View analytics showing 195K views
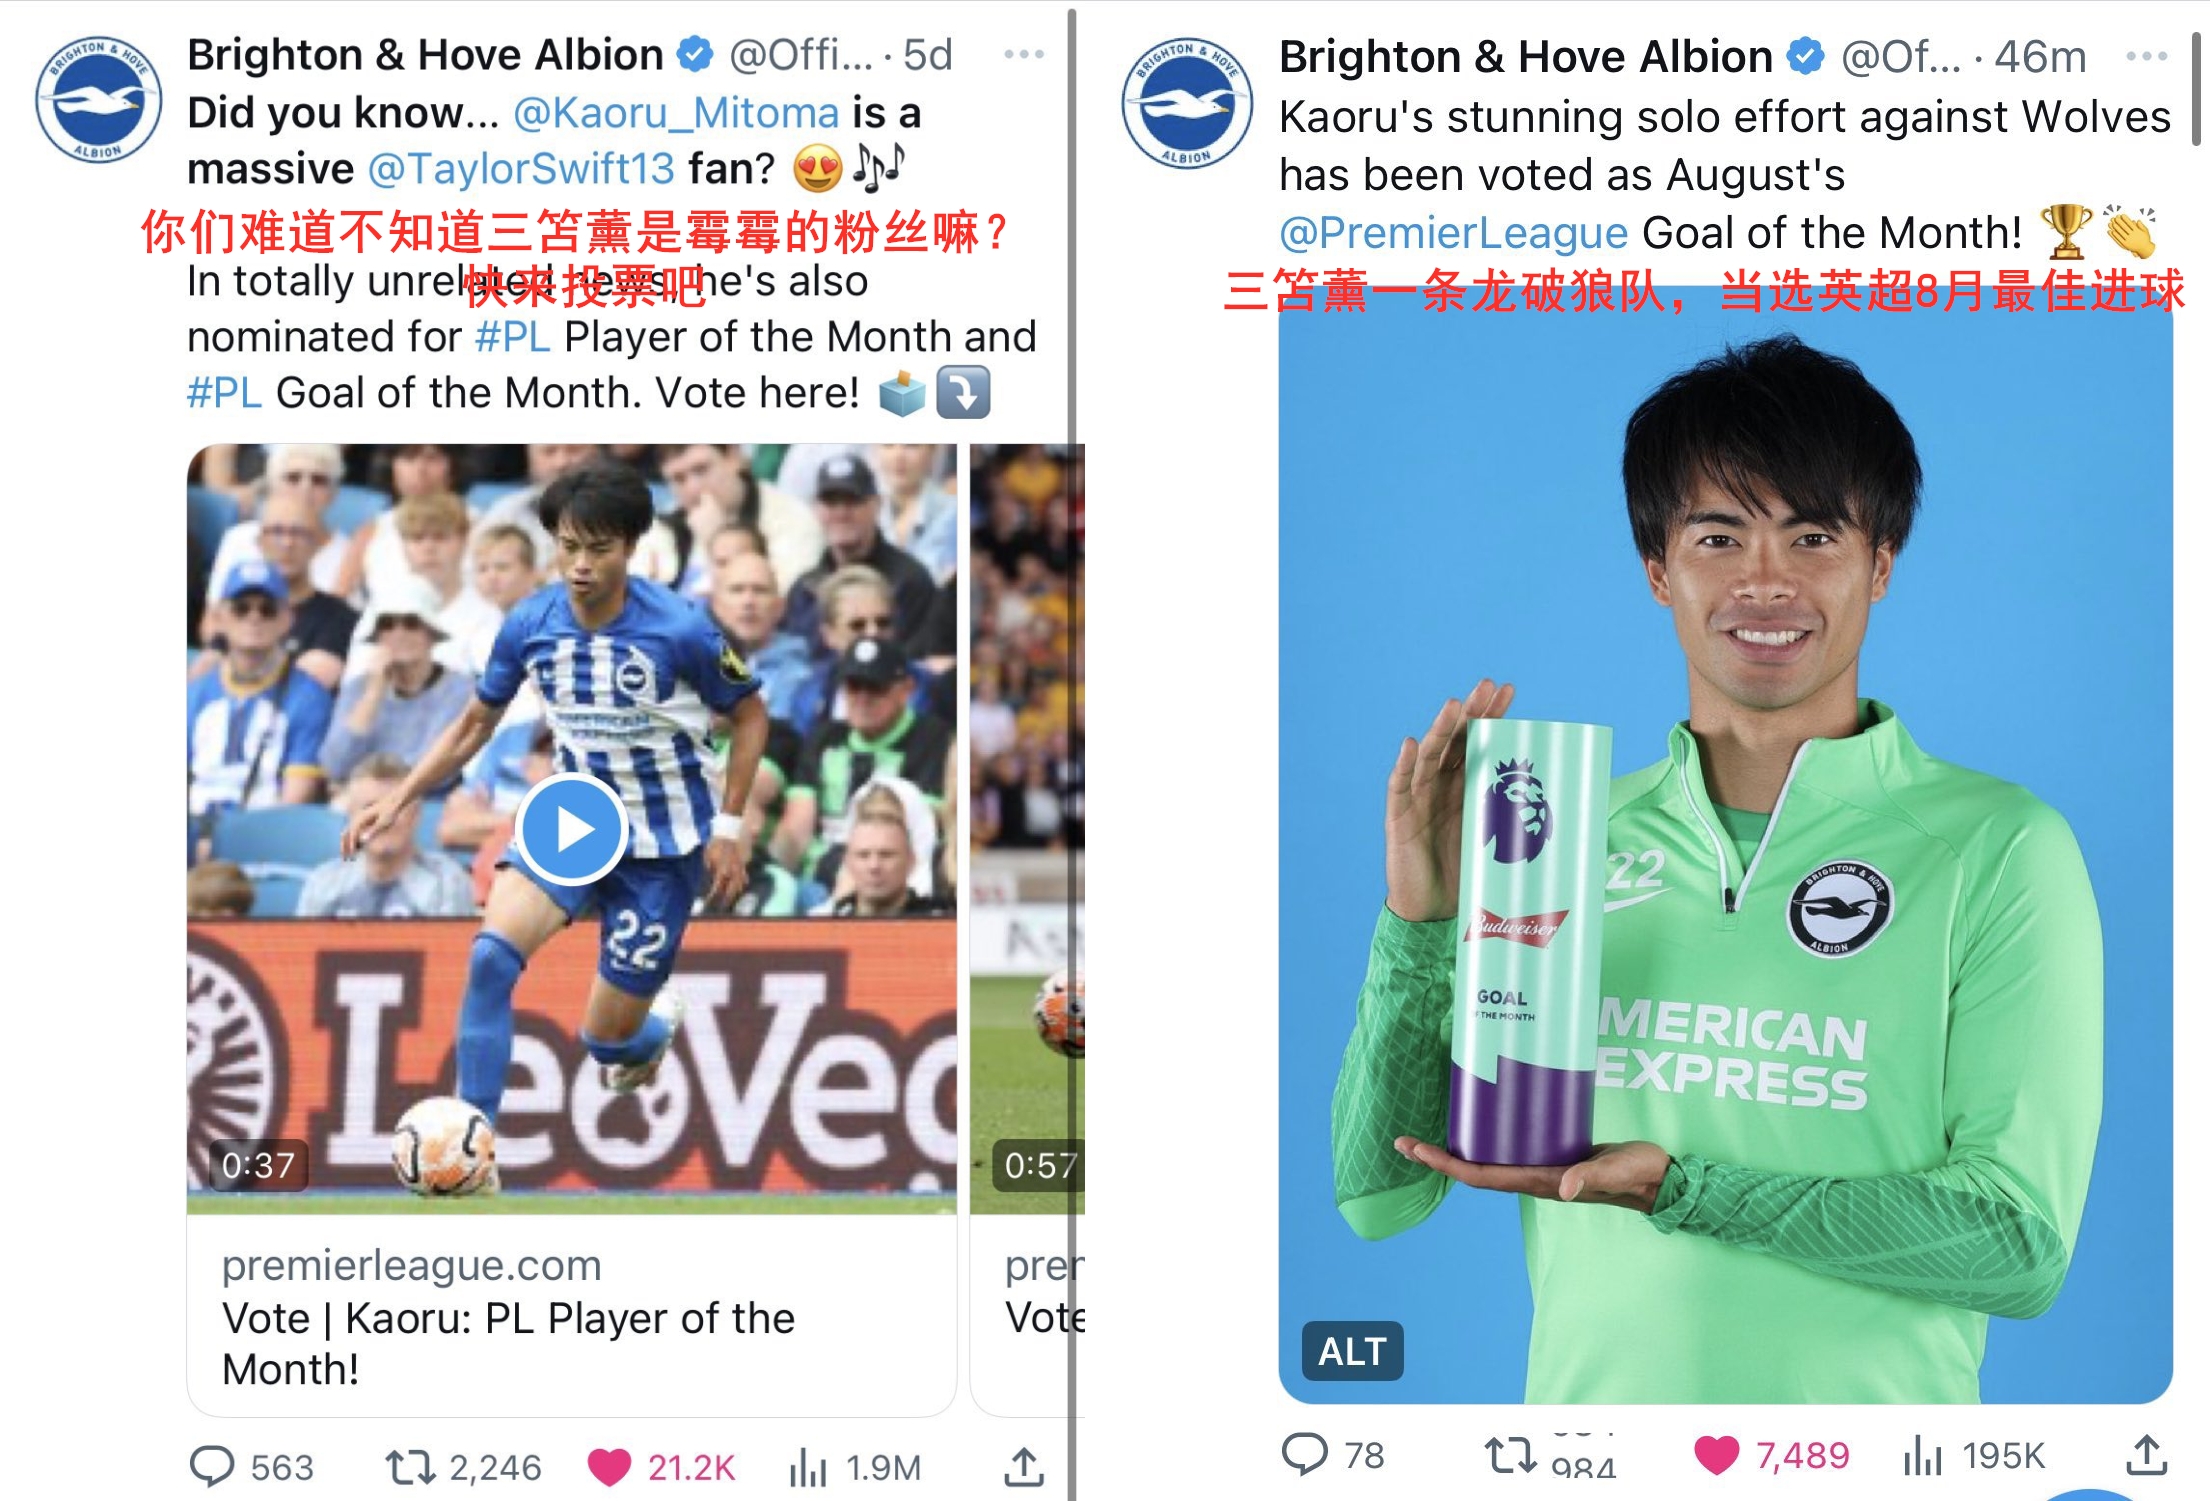The height and width of the screenshot is (1501, 2210). pos(1923,1454)
